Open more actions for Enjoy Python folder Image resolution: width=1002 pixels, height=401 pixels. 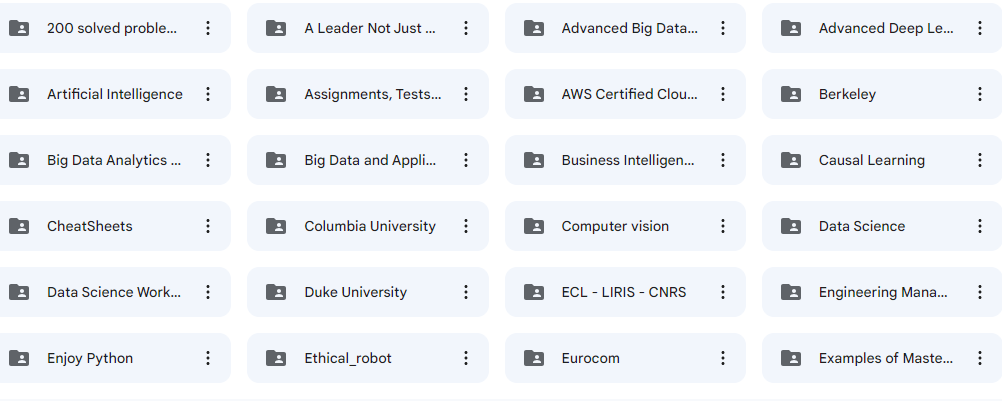point(208,358)
